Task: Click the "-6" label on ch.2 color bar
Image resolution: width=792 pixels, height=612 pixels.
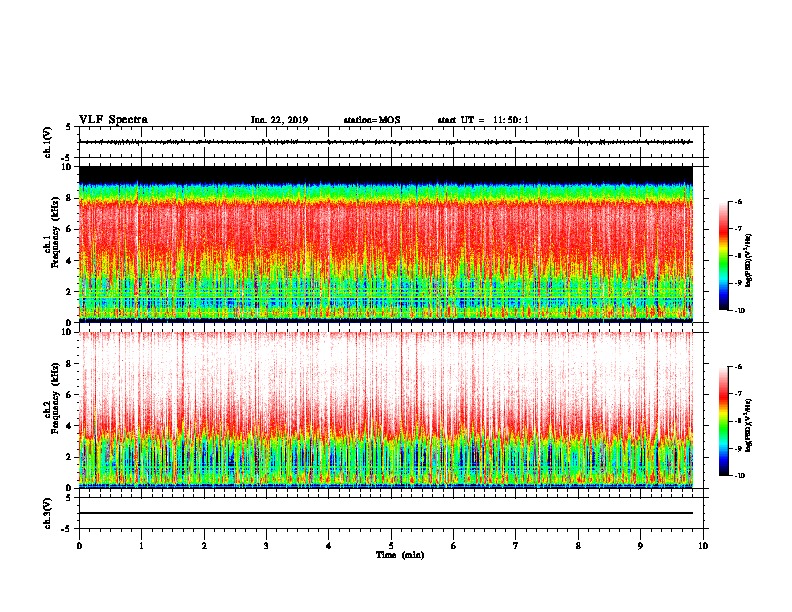Action: pyautogui.click(x=738, y=367)
